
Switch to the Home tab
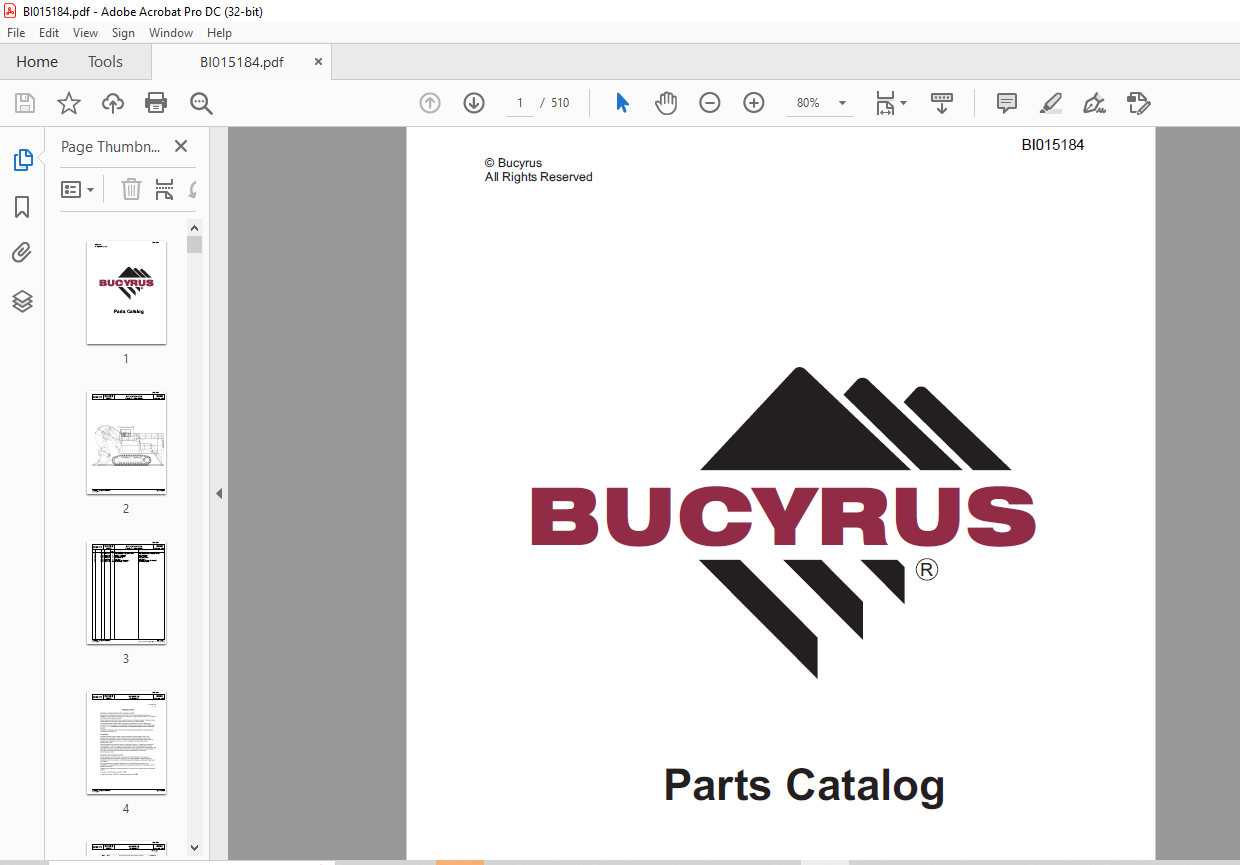(37, 62)
